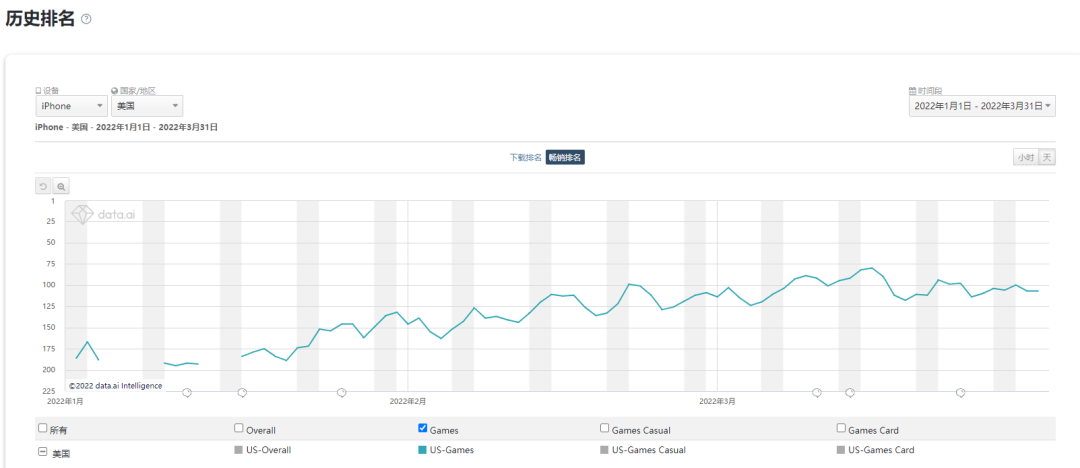
Task: Select the 天 granularity button
Action: click(1047, 158)
